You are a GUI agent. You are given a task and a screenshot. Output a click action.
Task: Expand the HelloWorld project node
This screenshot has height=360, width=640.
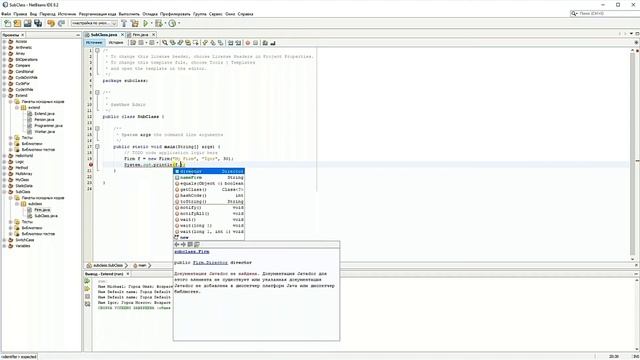[4, 156]
